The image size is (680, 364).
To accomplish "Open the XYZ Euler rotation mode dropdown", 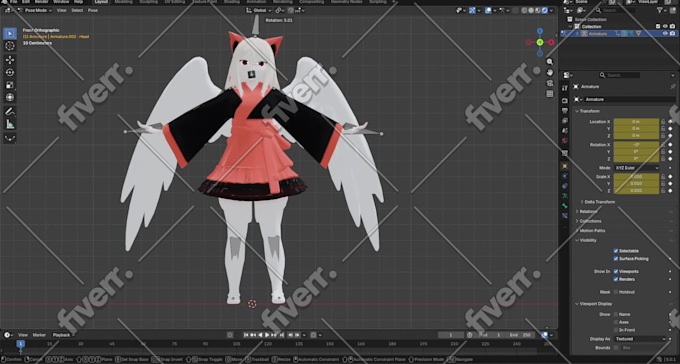I will [x=637, y=168].
